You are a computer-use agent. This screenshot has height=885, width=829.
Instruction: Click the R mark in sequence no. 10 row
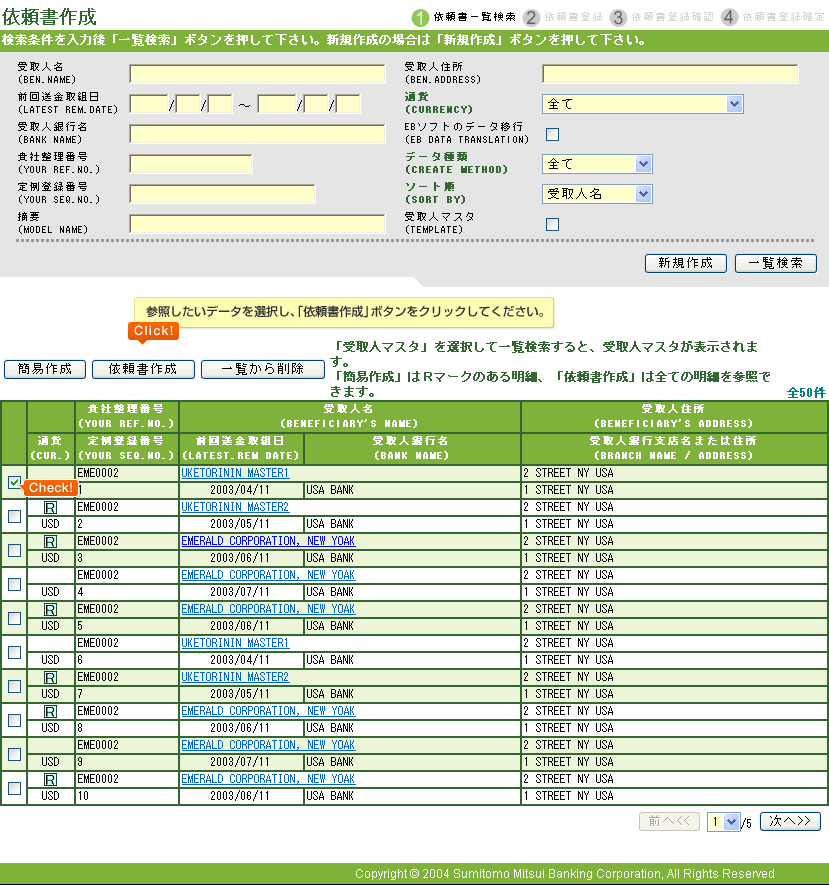[50, 779]
